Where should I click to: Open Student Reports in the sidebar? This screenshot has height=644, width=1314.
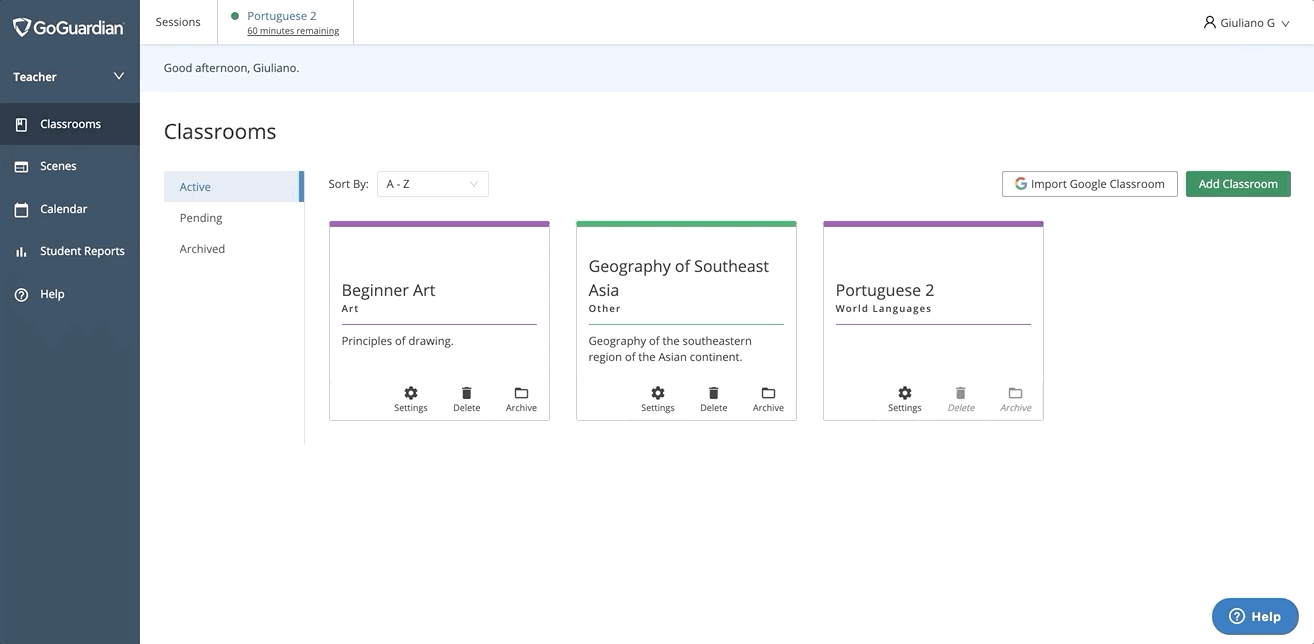(x=82, y=251)
